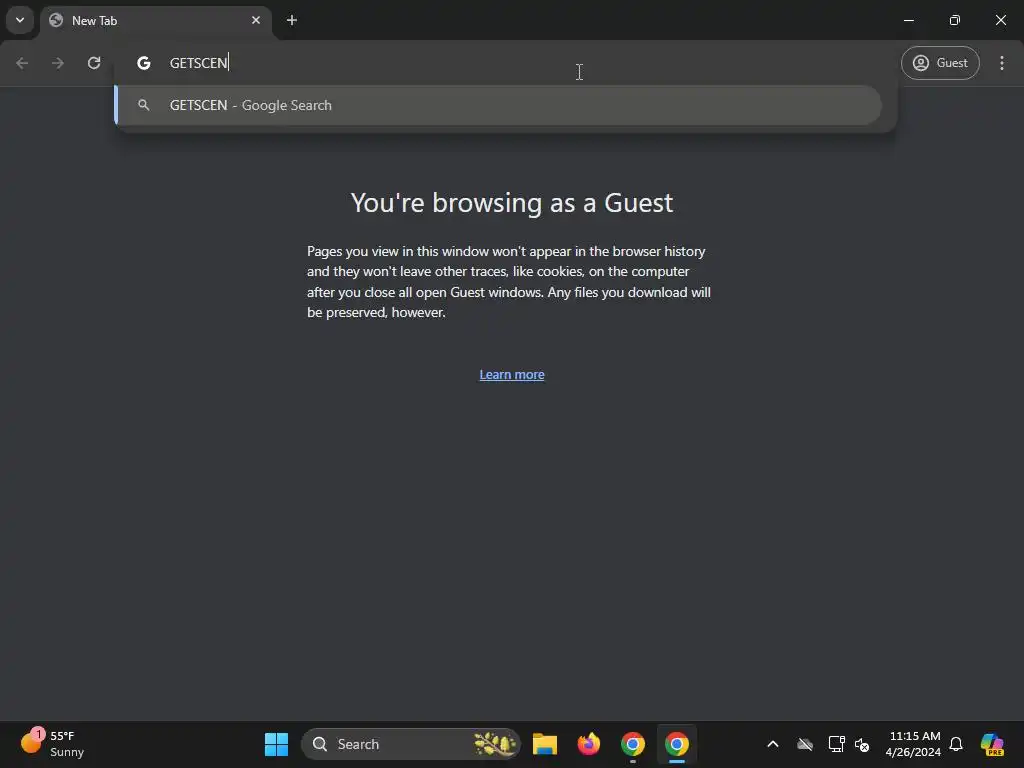Show hidden system tray icons

[773, 744]
